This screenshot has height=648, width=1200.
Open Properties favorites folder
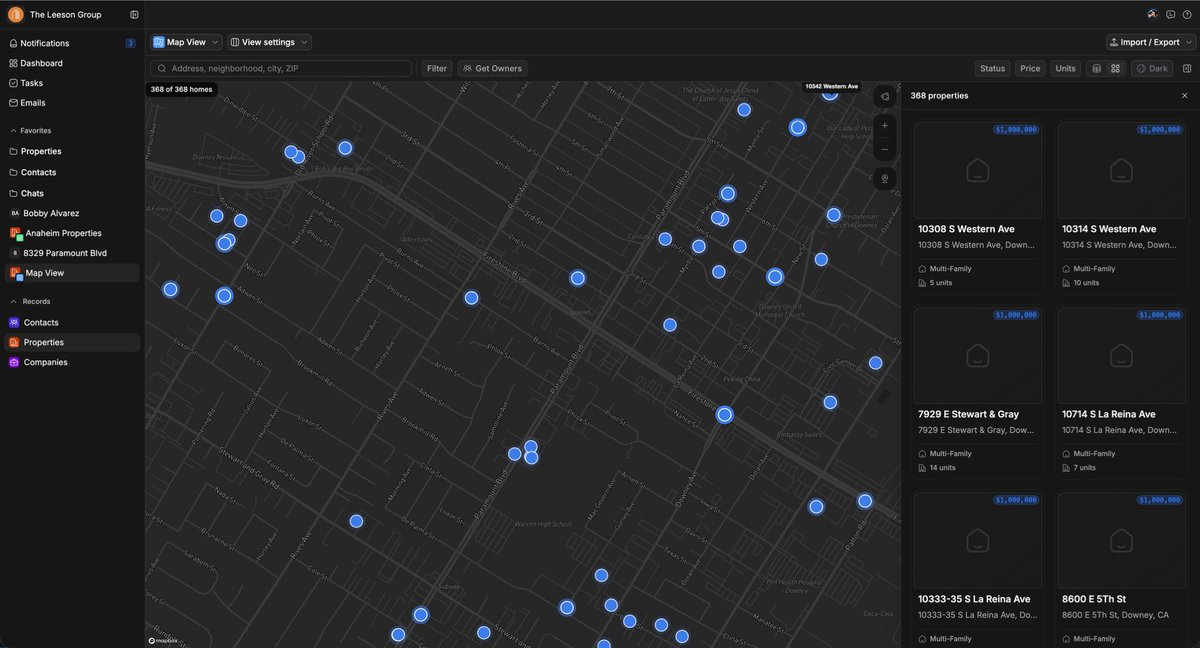(x=72, y=151)
